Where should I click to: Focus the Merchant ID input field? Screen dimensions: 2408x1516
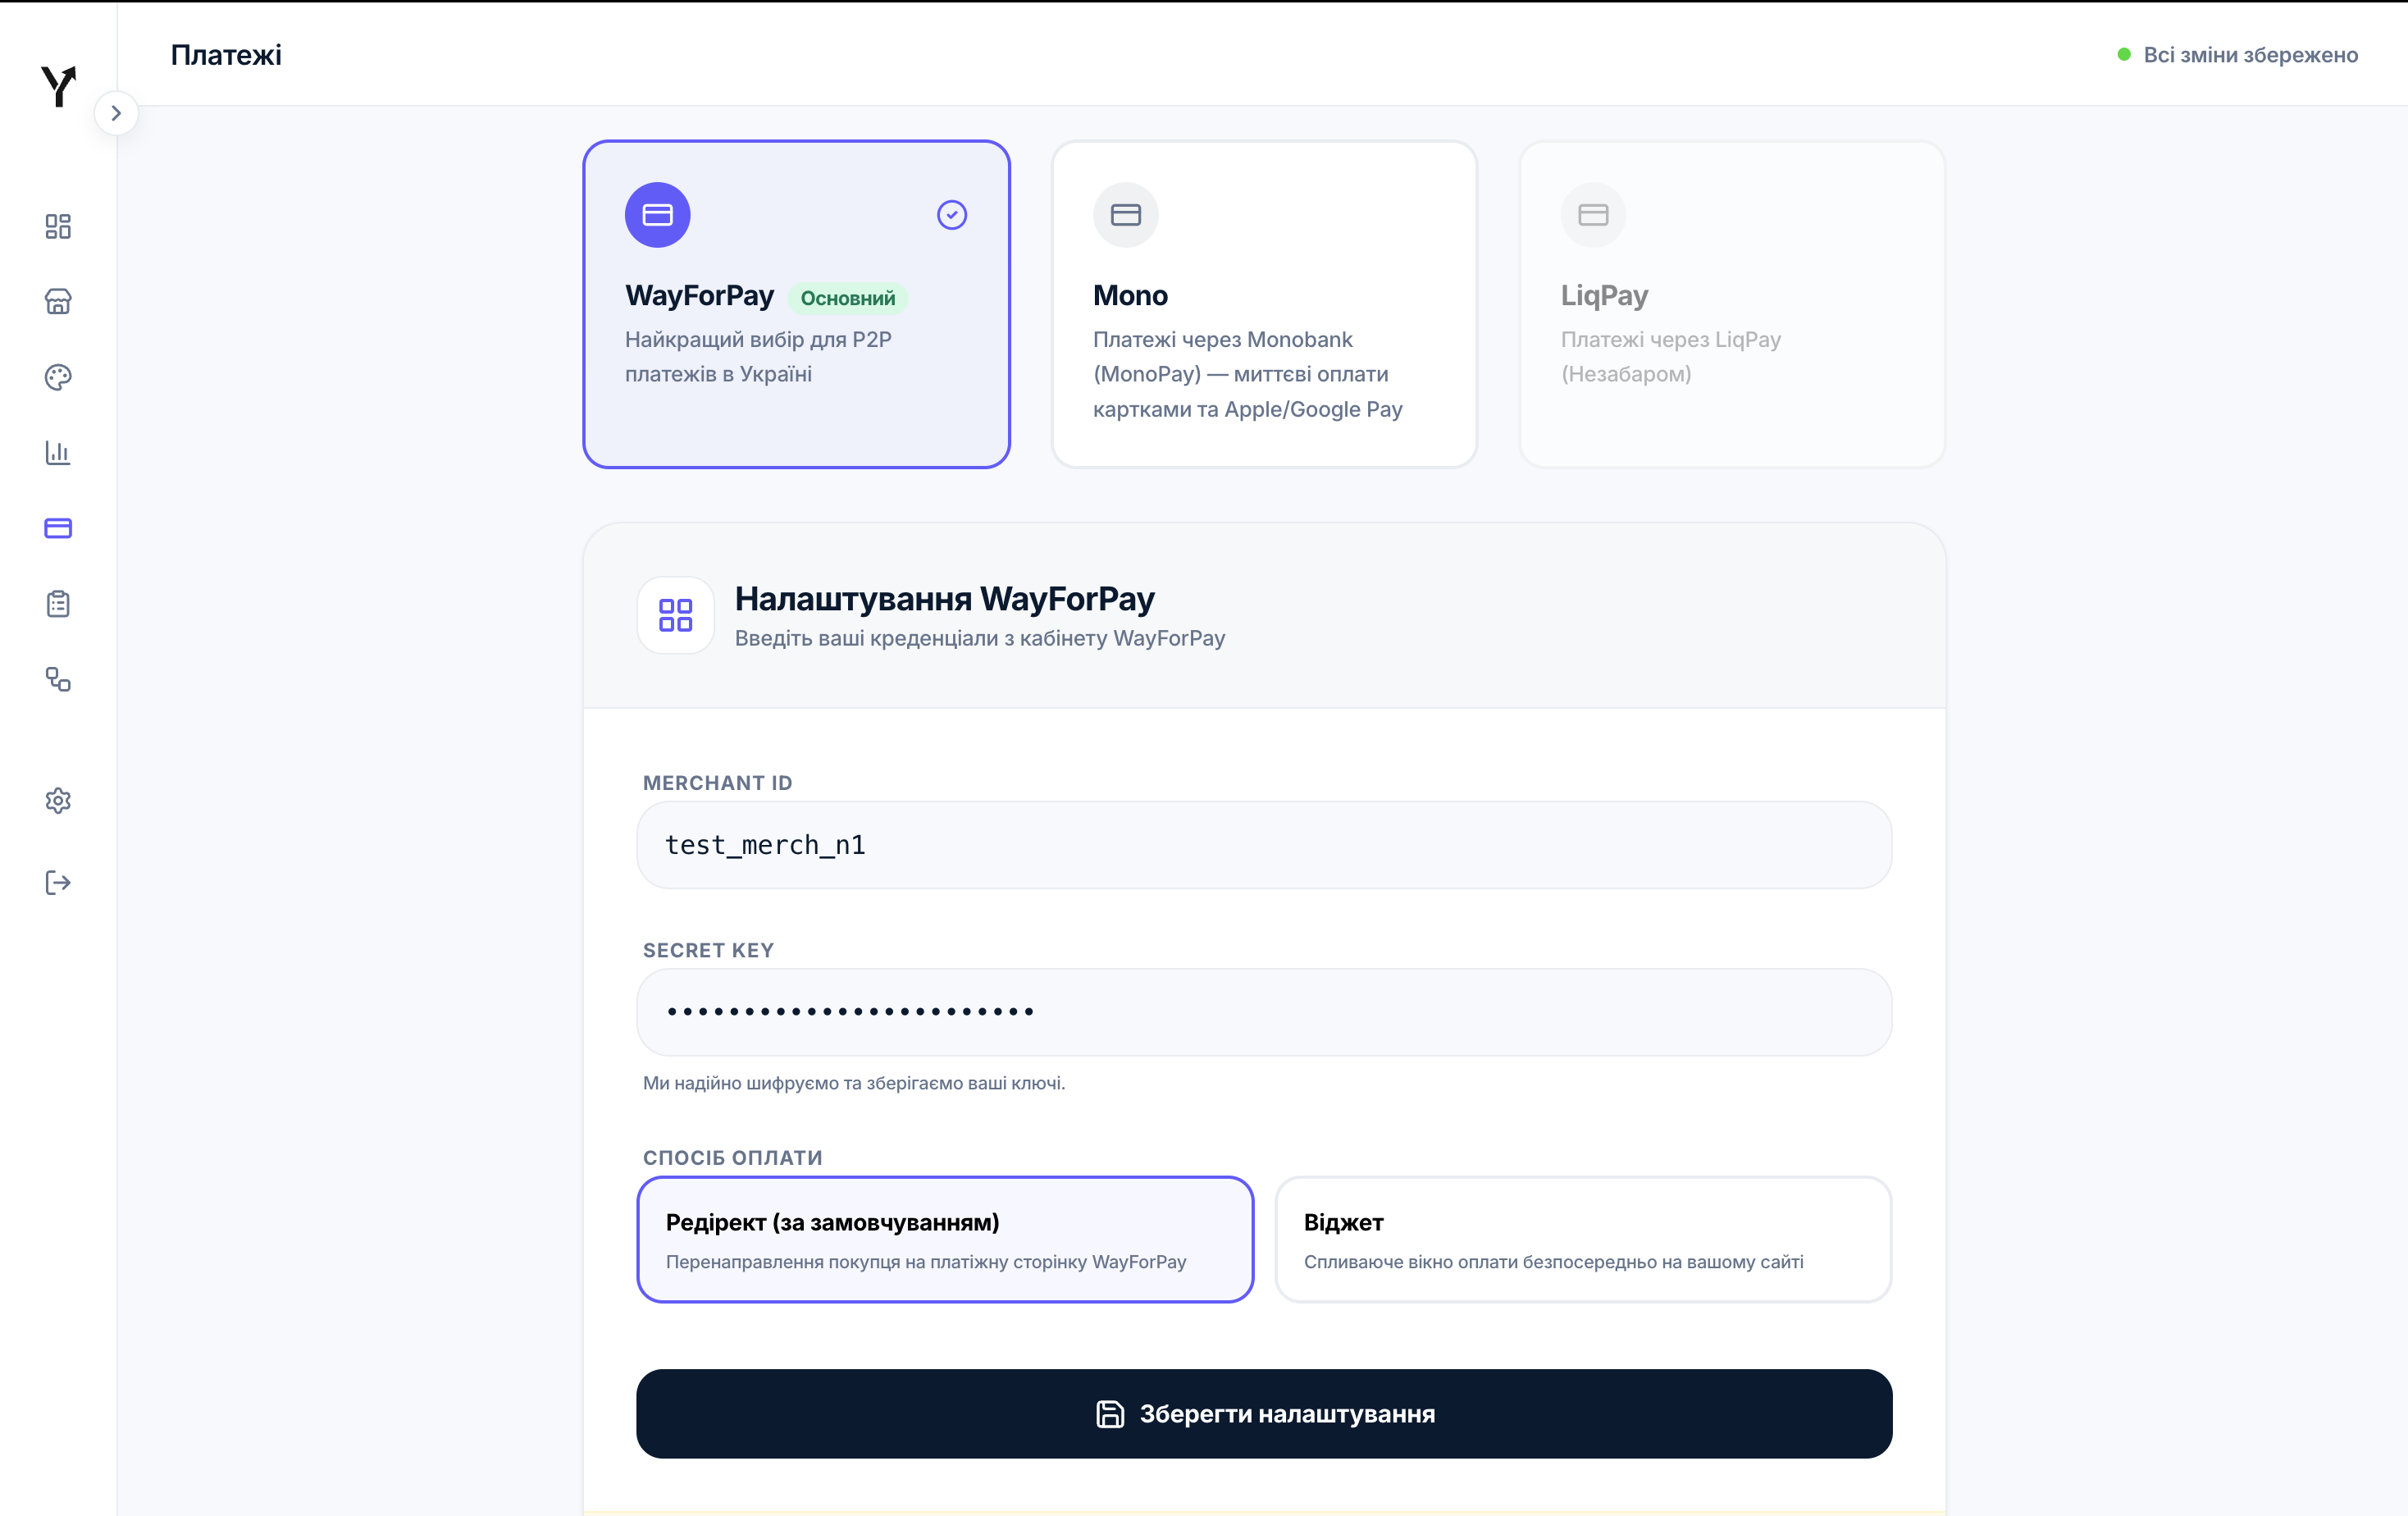[1264, 845]
